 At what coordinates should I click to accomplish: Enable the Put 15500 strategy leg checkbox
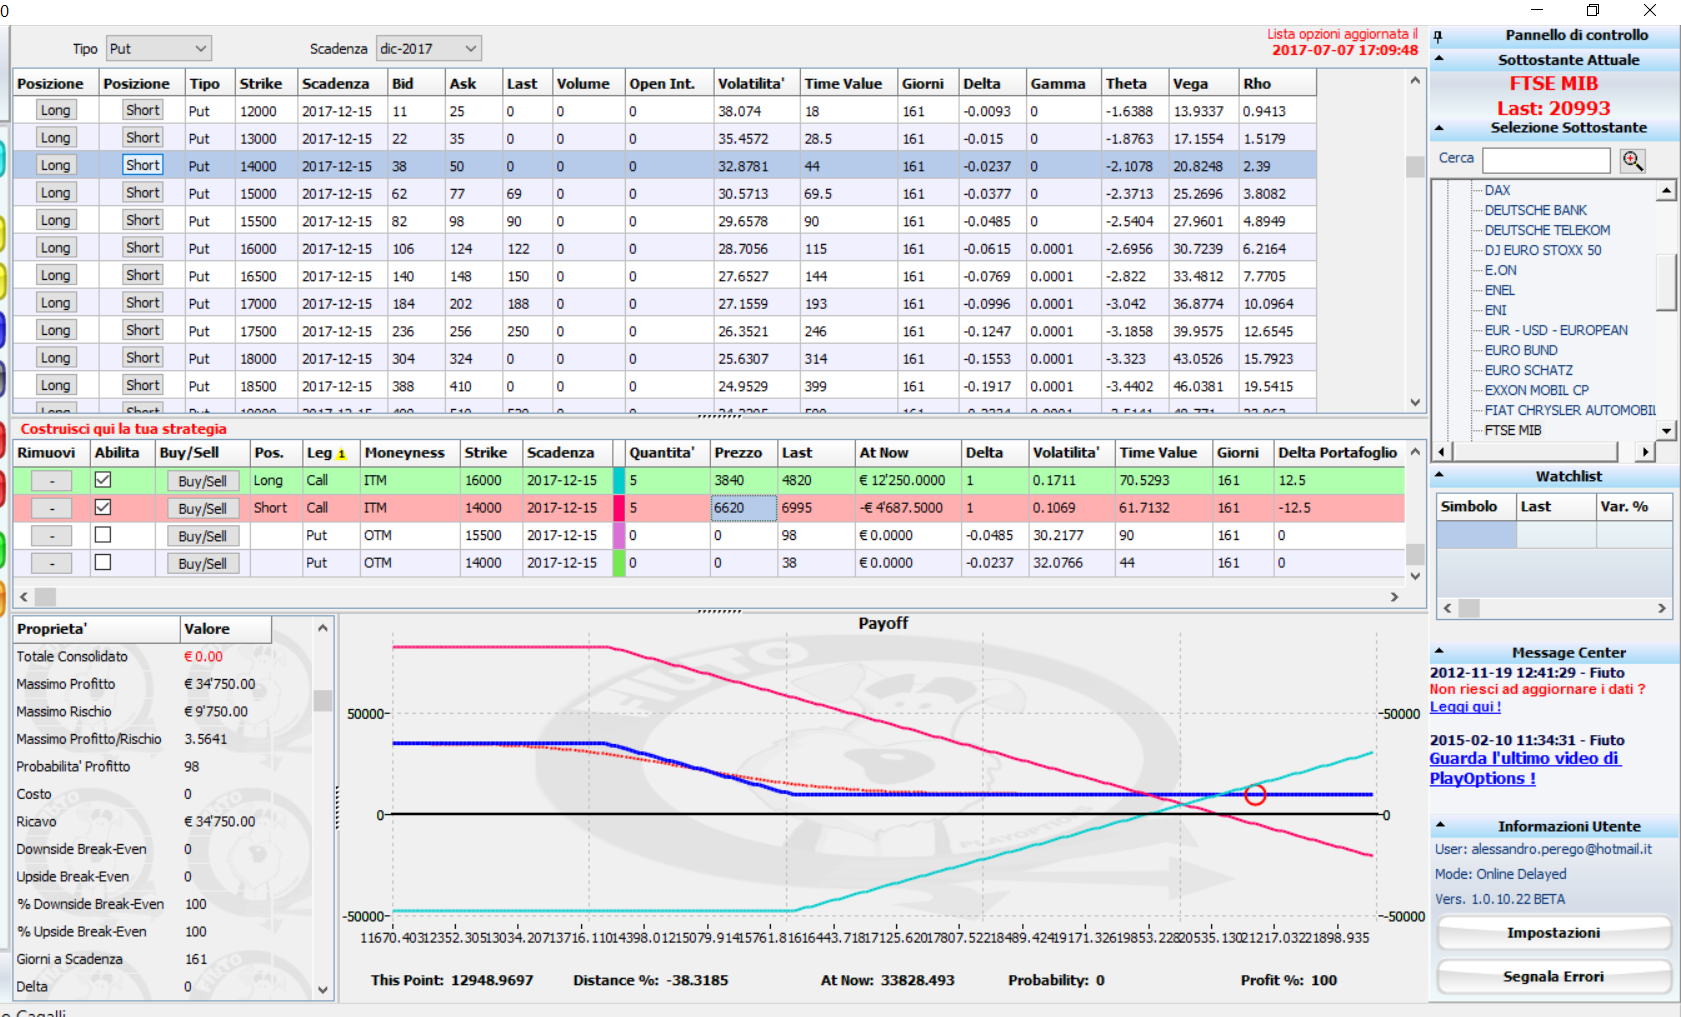(x=102, y=535)
